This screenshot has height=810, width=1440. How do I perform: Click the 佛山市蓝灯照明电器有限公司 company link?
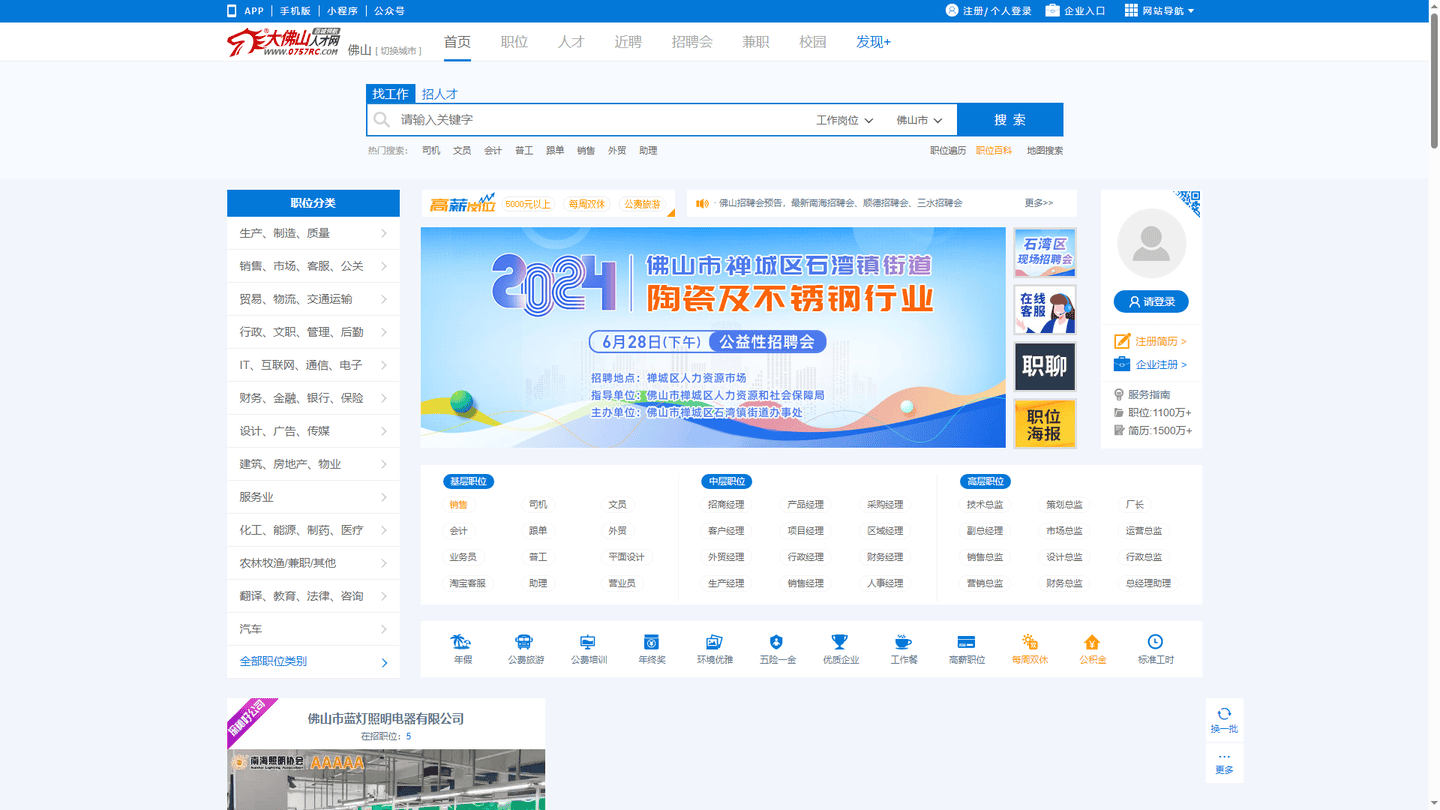(x=386, y=719)
